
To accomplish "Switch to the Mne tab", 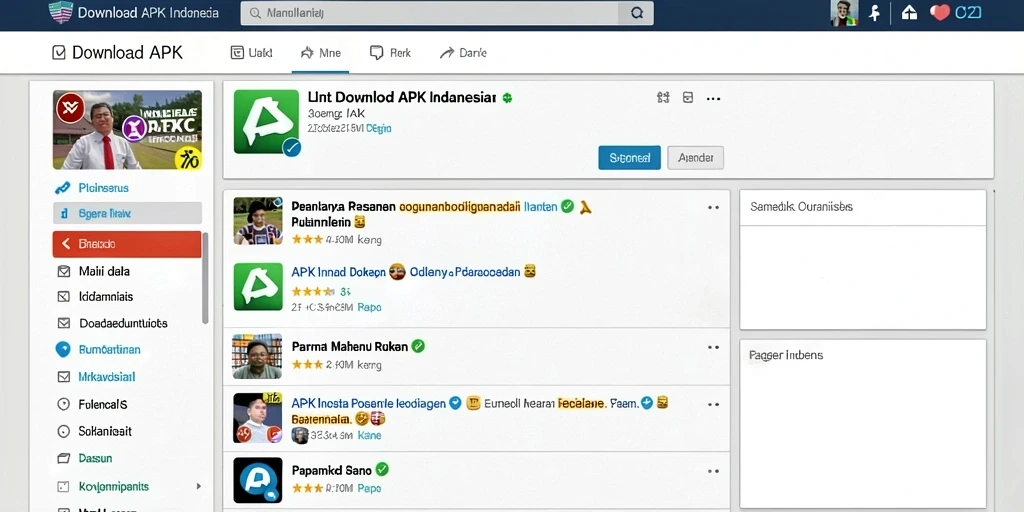I will pyautogui.click(x=321, y=53).
